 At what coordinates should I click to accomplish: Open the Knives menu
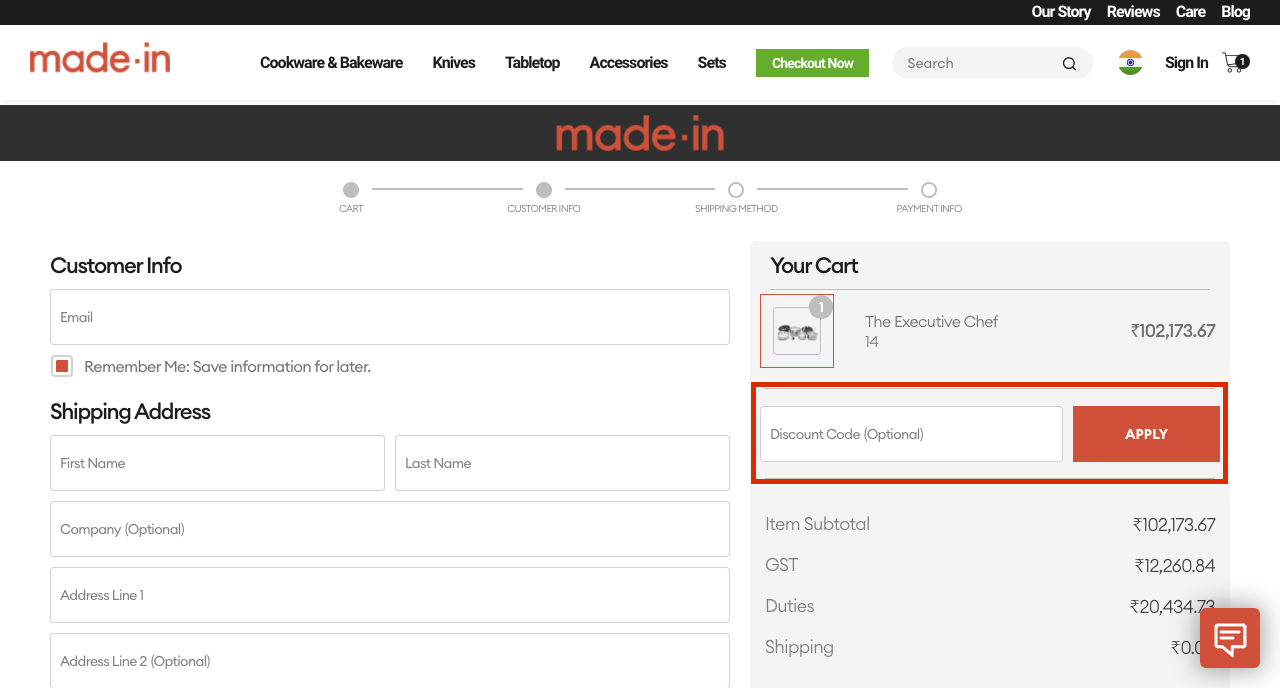point(454,63)
